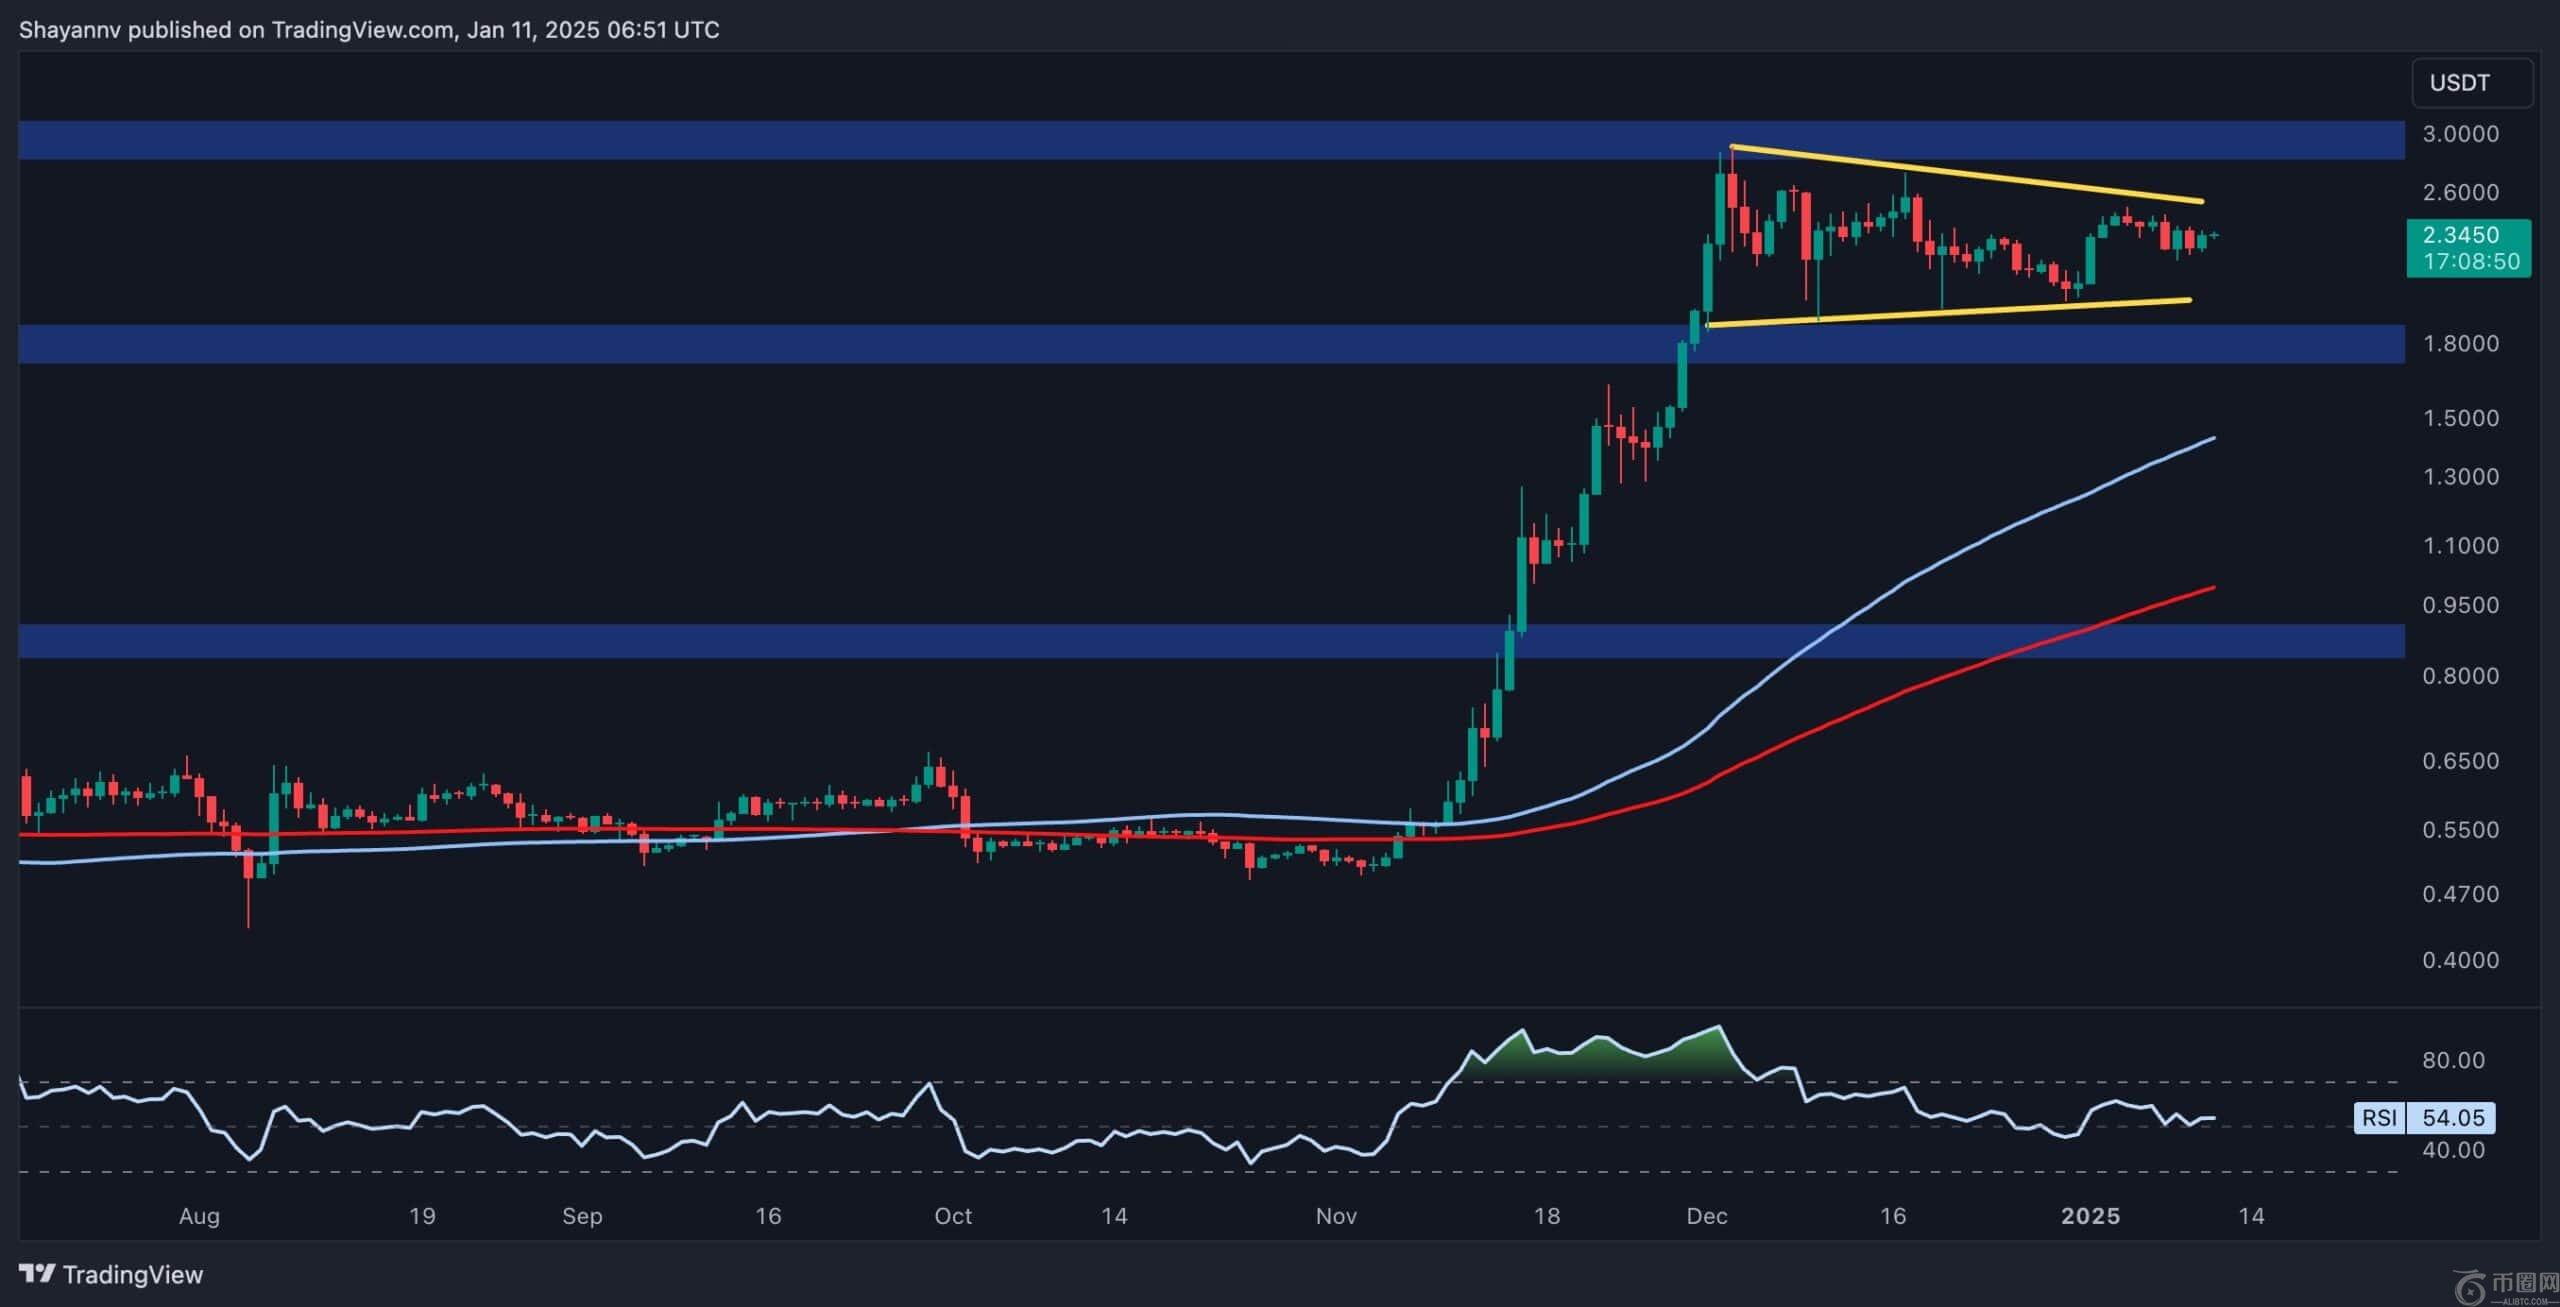Viewport: 2560px width, 1307px height.
Task: Click the Nov date on time axis
Action: coord(1336,1216)
